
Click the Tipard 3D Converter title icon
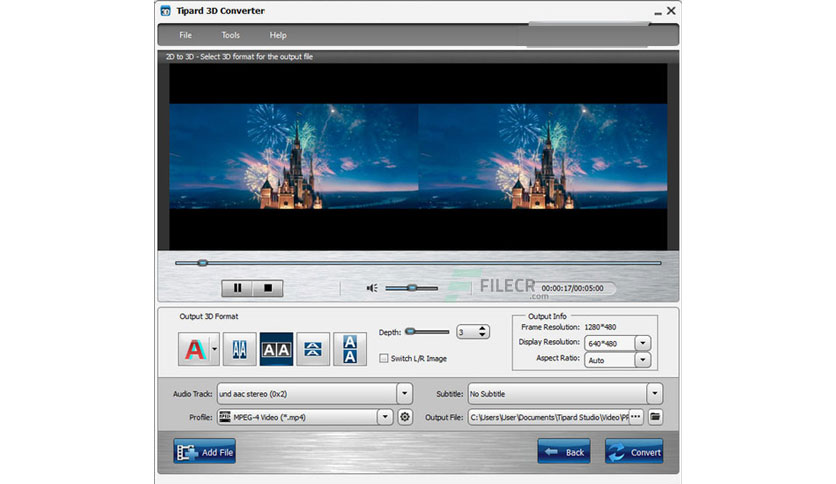[x=166, y=11]
